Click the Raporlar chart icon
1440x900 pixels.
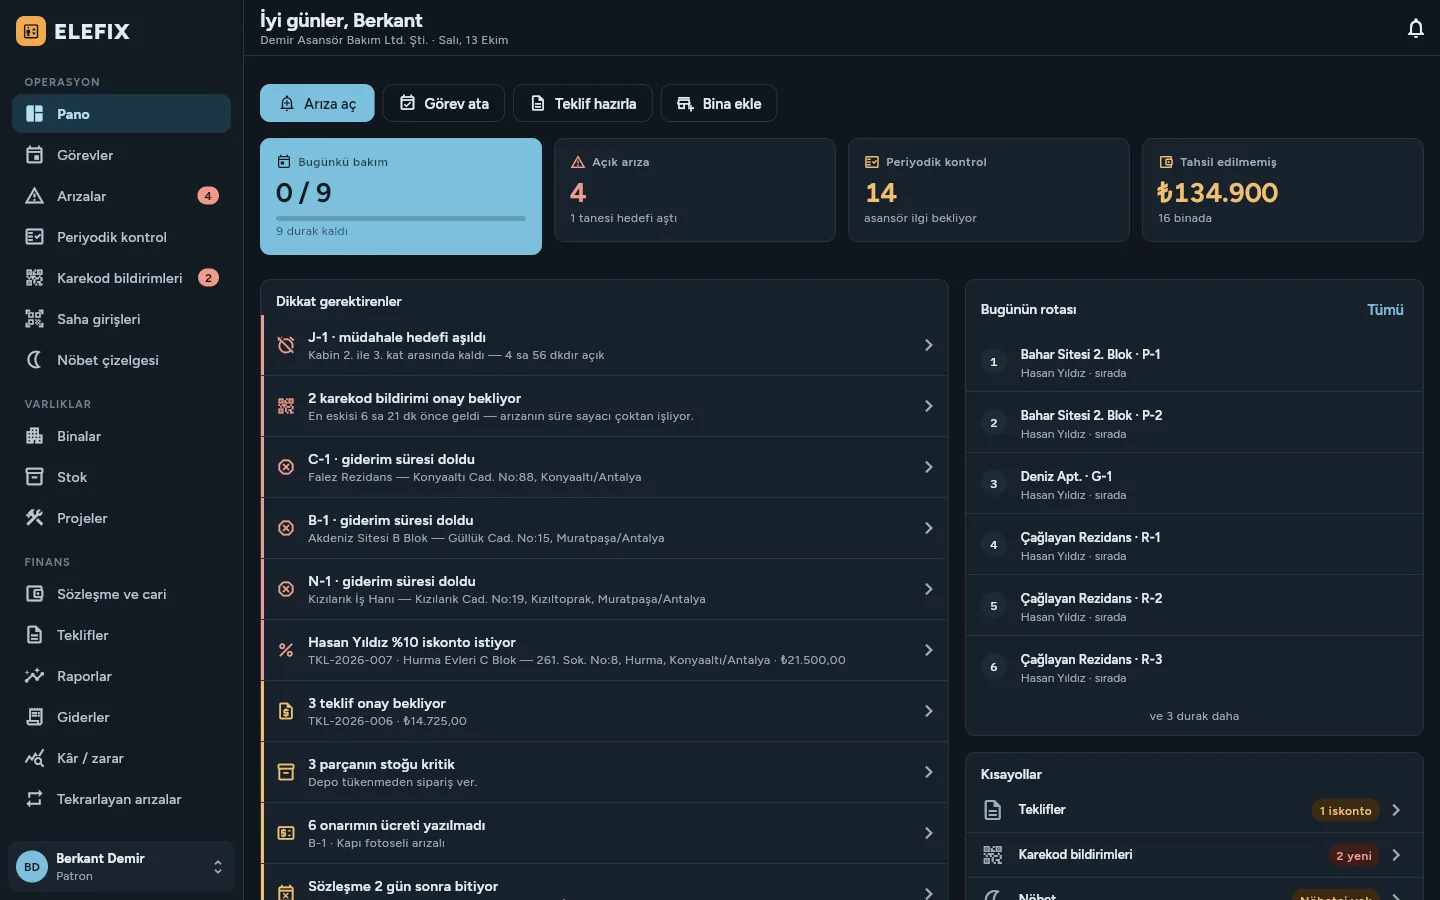34,676
